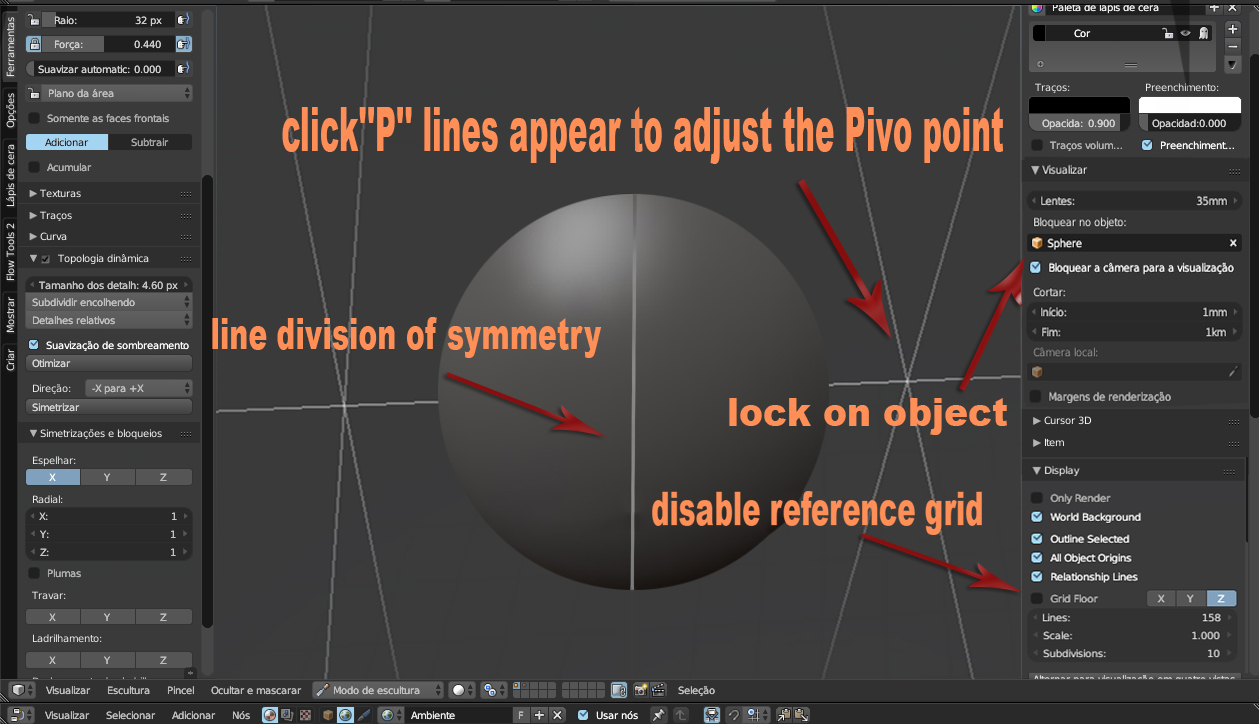Viewport: 1259px width, 724px height.
Task: Click the Lentes 35mm field
Action: click(1135, 201)
